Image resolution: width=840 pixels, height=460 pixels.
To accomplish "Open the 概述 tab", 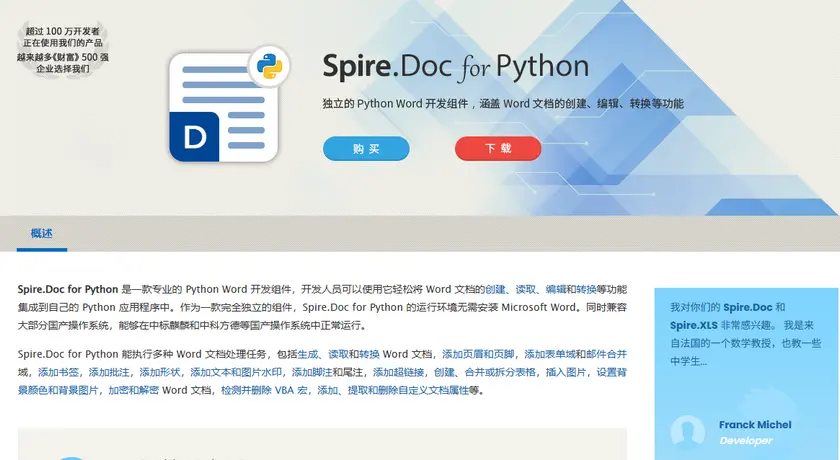I will [42, 233].
